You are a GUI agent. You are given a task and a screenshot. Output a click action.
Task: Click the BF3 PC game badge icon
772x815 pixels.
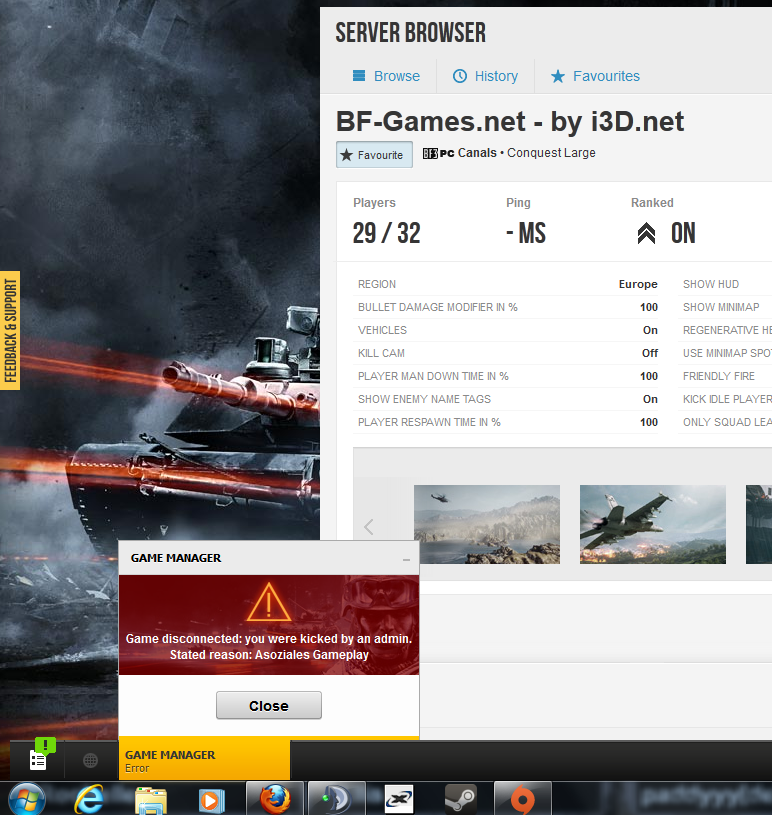pyautogui.click(x=438, y=153)
